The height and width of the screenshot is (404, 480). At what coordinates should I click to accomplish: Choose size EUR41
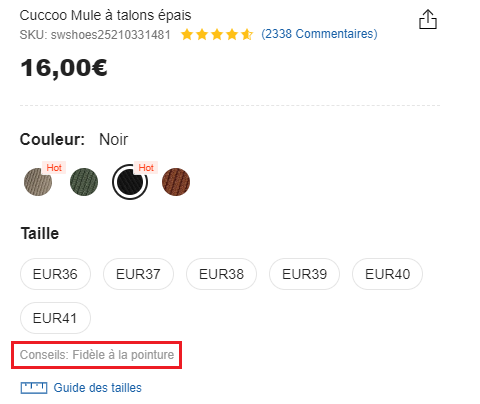pos(55,318)
